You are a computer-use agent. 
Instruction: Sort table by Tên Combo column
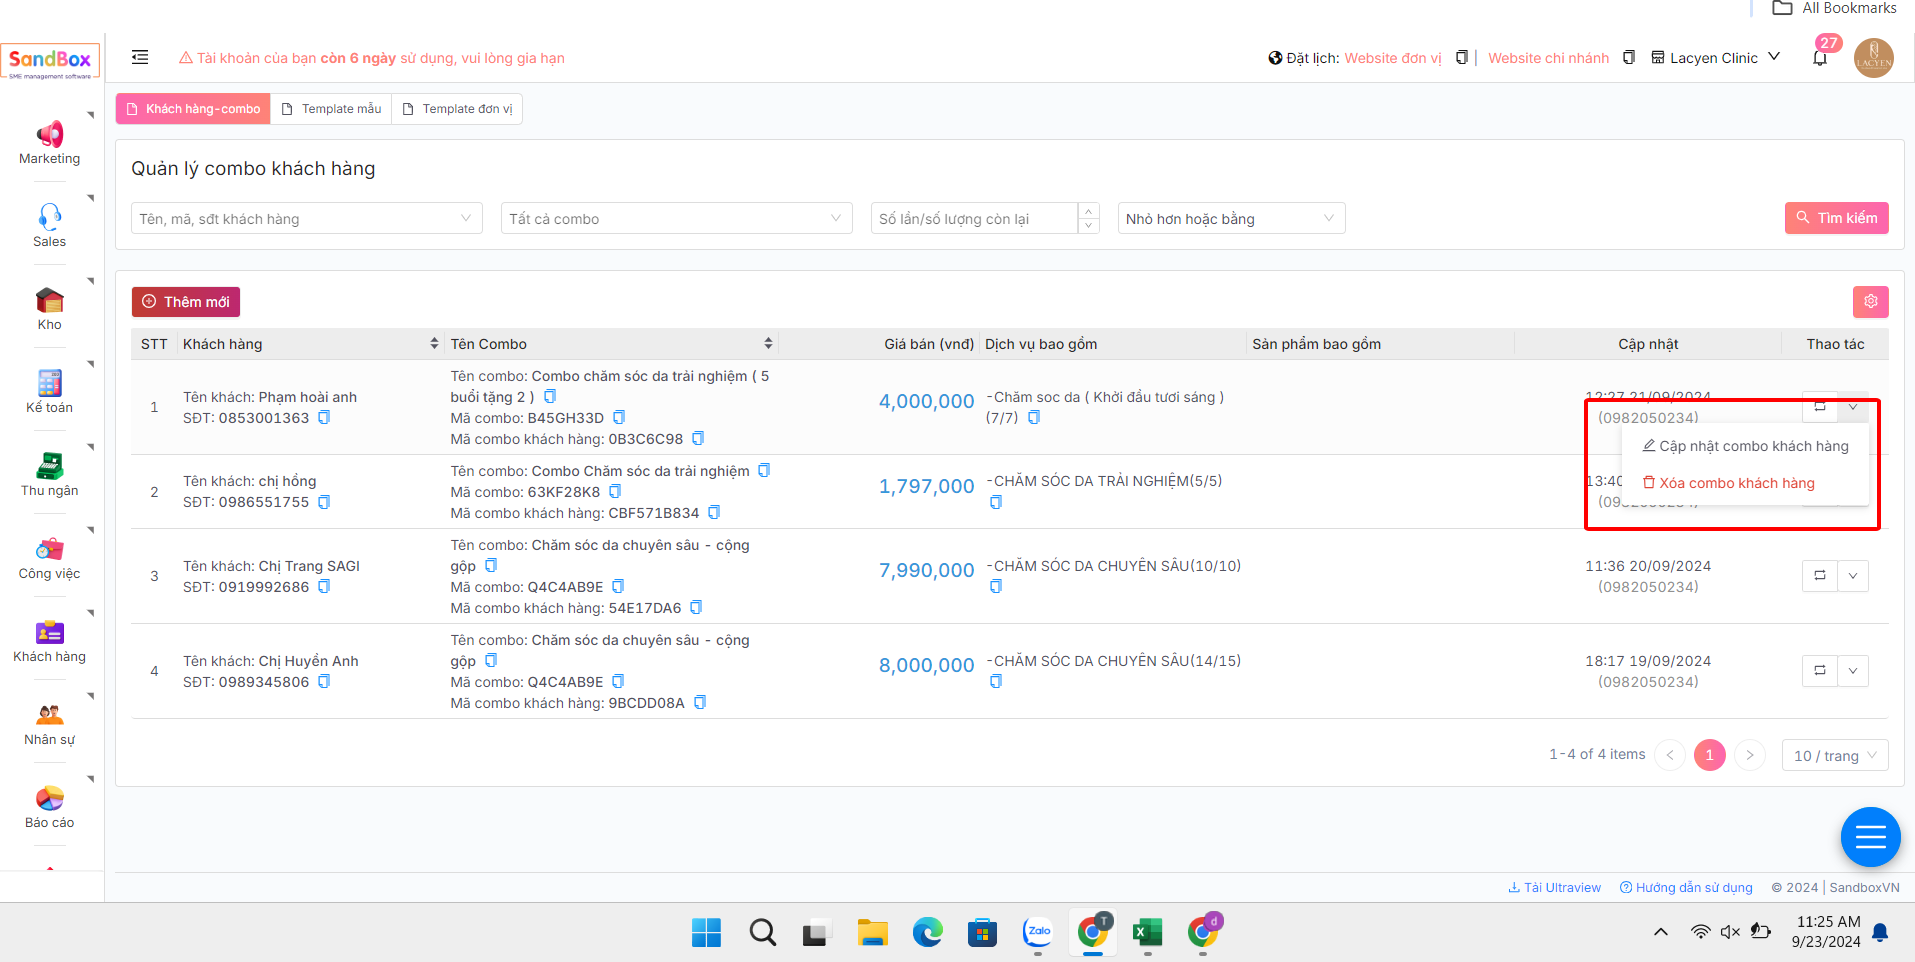point(768,344)
